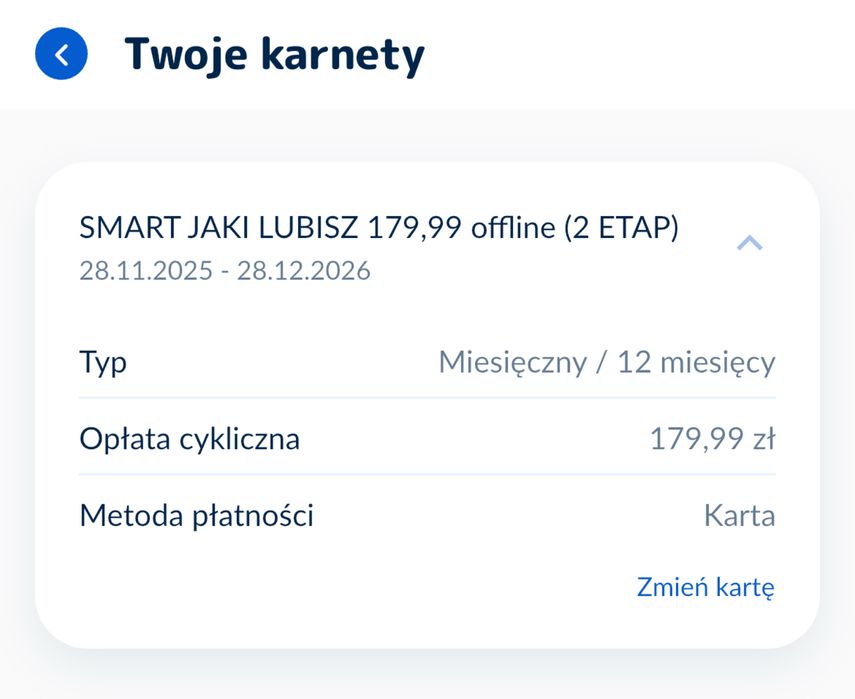
Task: Select the 179,99 zł fee amount
Action: coord(712,439)
